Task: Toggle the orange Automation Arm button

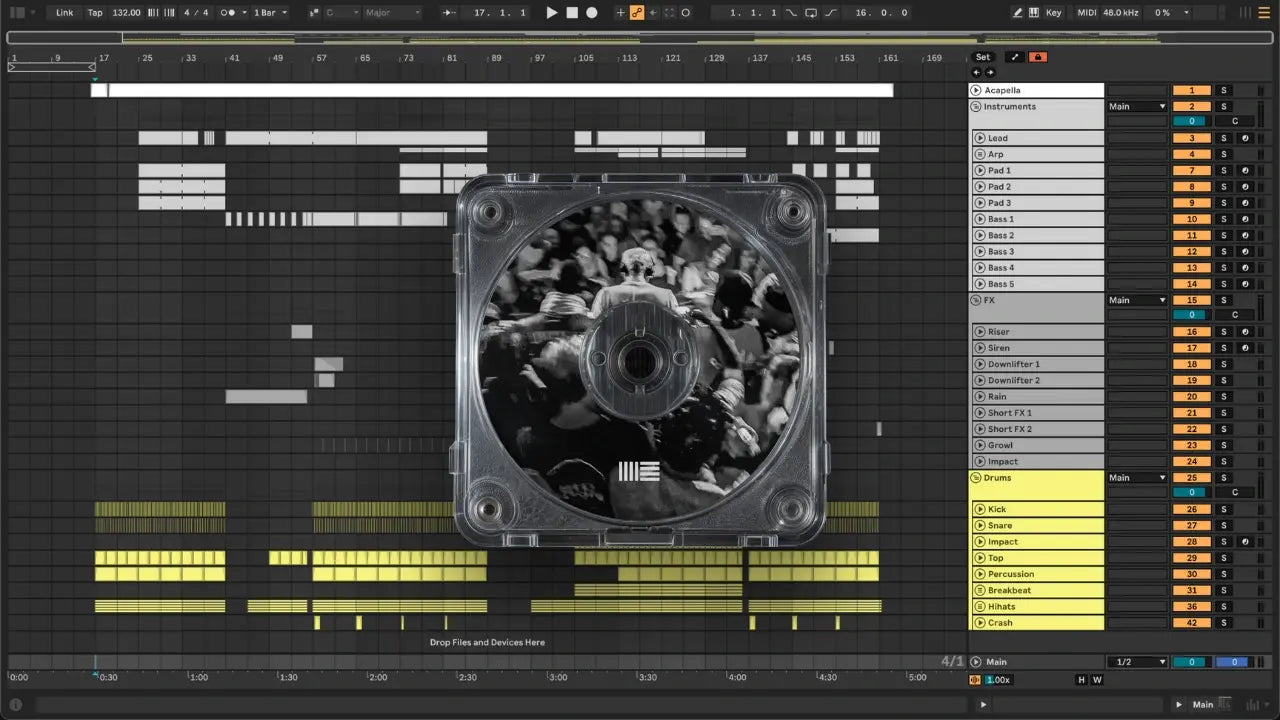Action: click(x=637, y=13)
